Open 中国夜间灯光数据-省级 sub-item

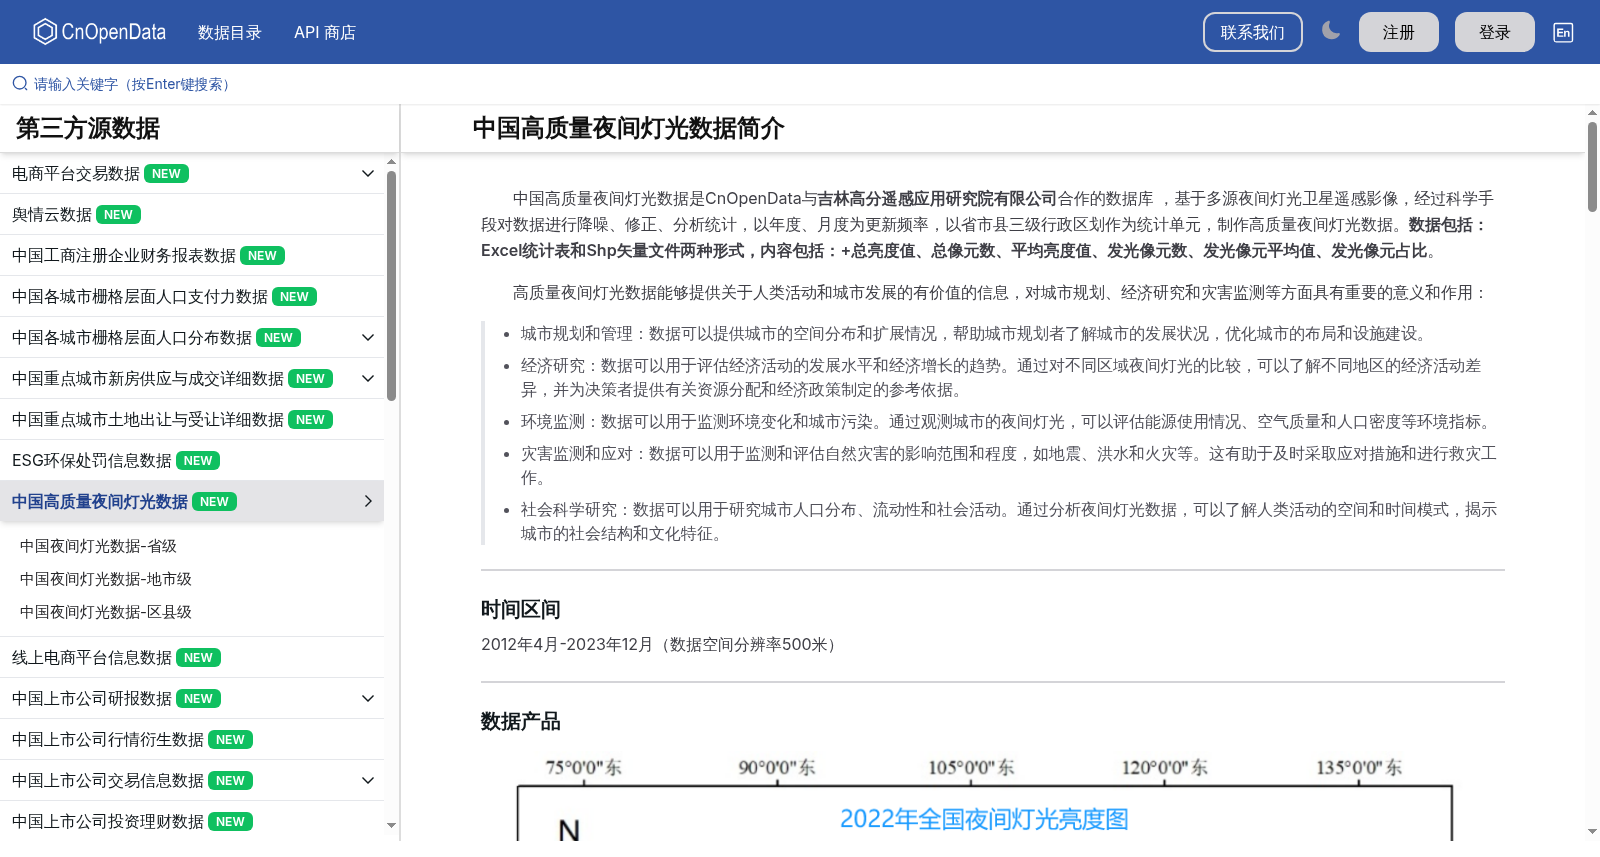[98, 546]
